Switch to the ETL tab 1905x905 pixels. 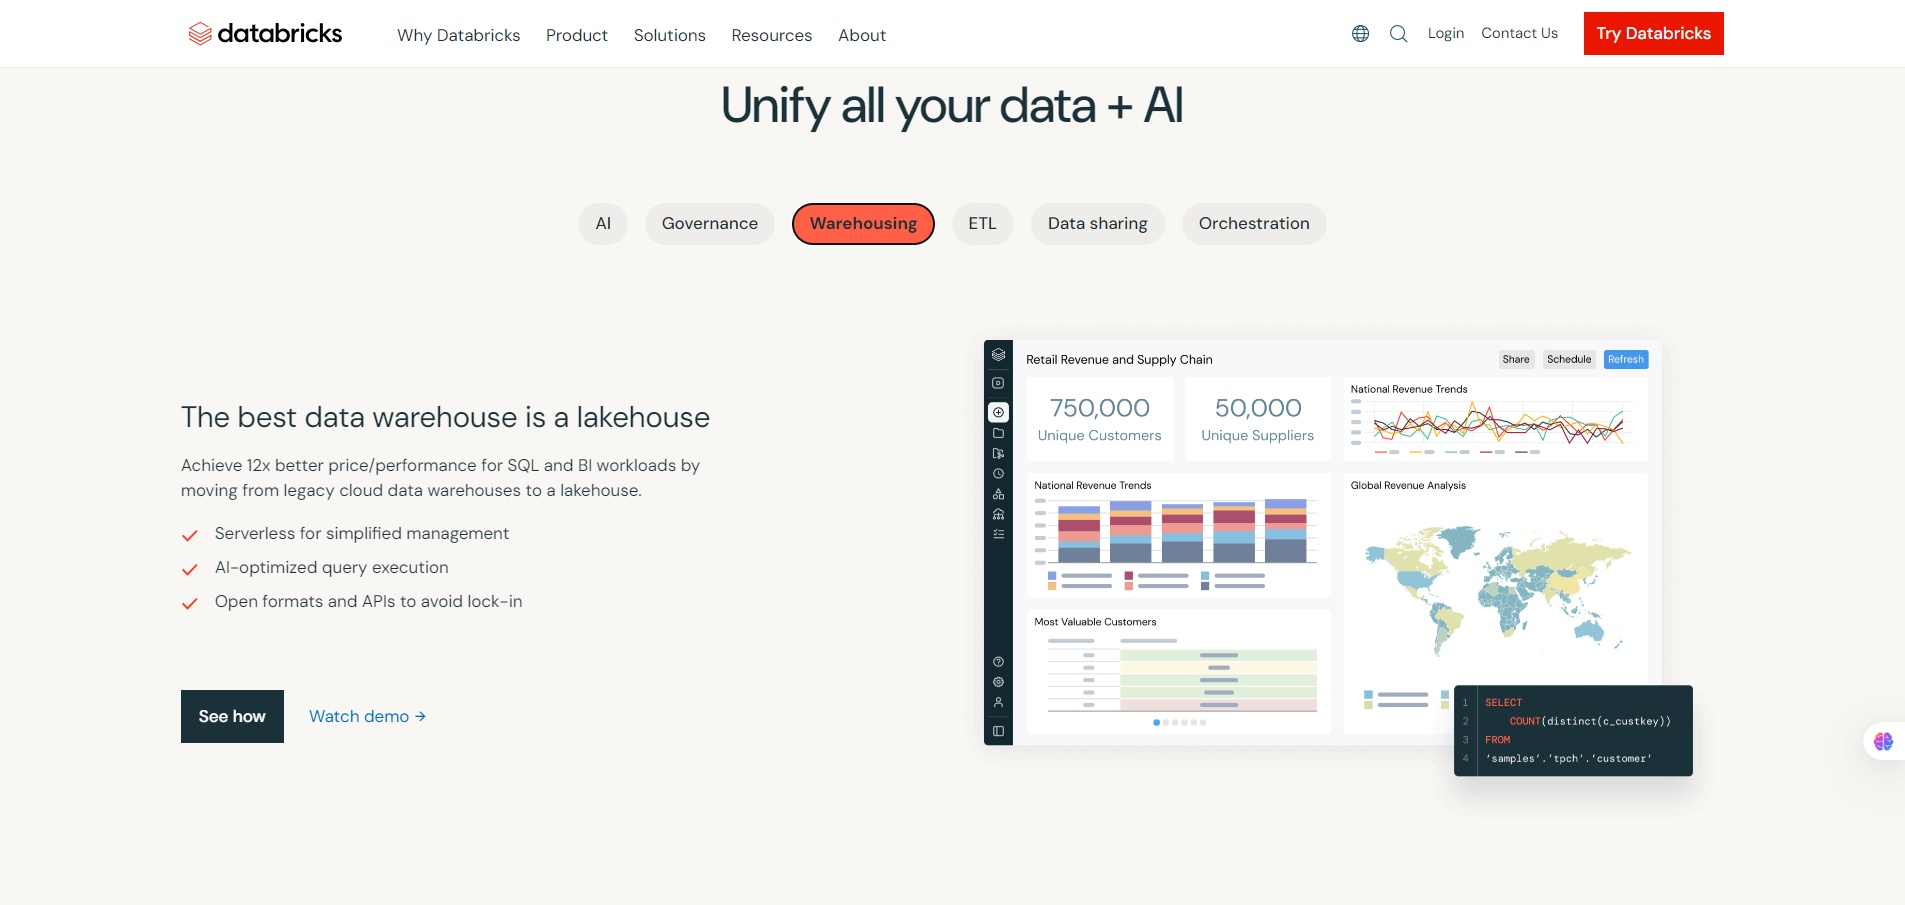point(982,223)
